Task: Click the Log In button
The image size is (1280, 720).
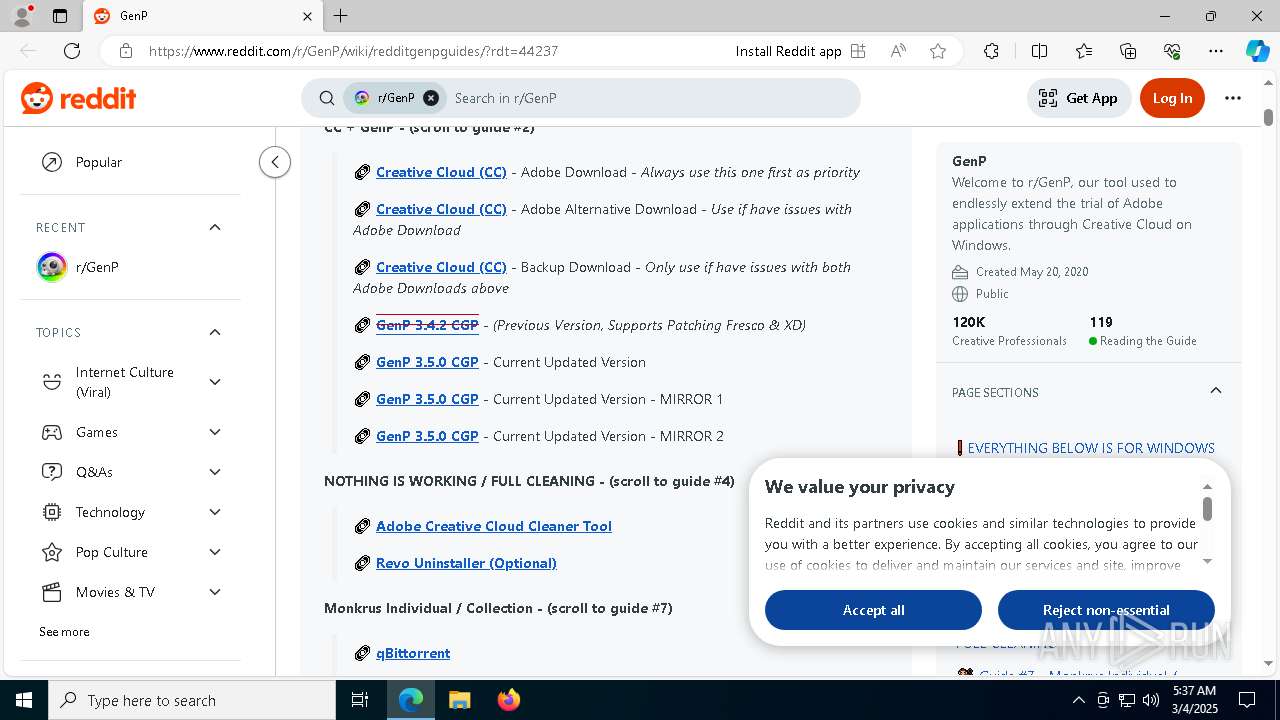Action: click(x=1172, y=98)
